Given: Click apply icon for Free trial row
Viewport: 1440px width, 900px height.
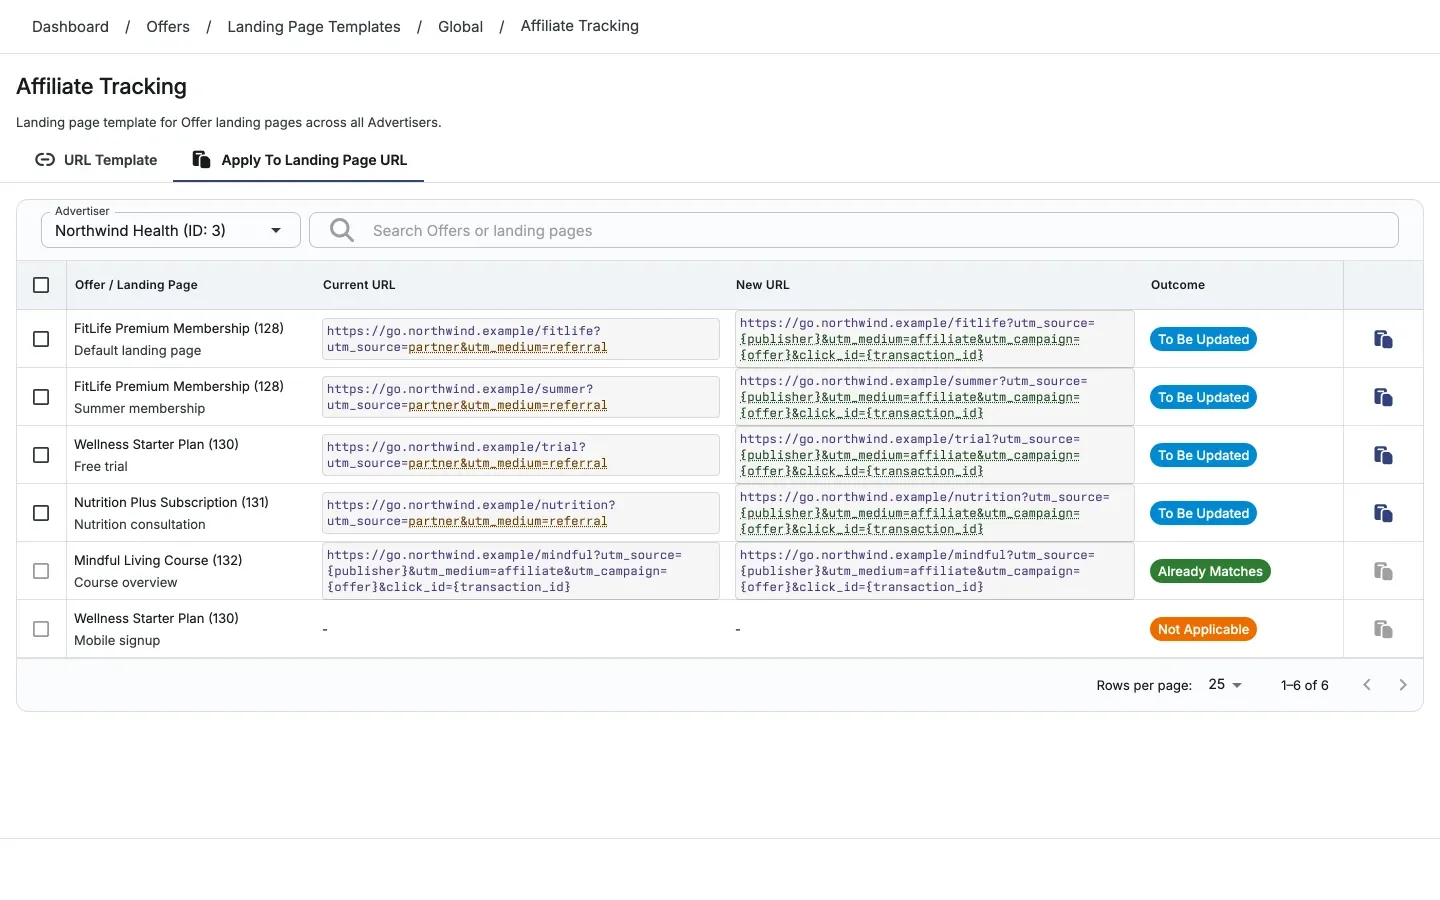Looking at the screenshot, I should tap(1383, 455).
